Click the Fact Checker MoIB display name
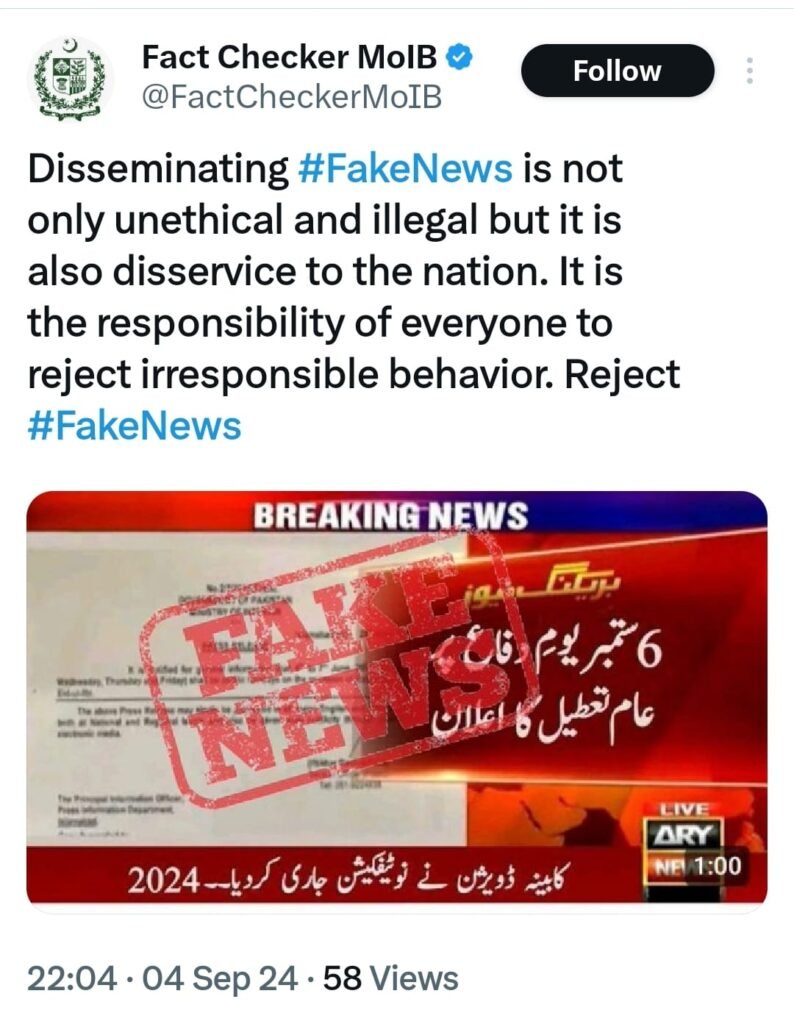This screenshot has height=1024, width=794. pyautogui.click(x=289, y=57)
